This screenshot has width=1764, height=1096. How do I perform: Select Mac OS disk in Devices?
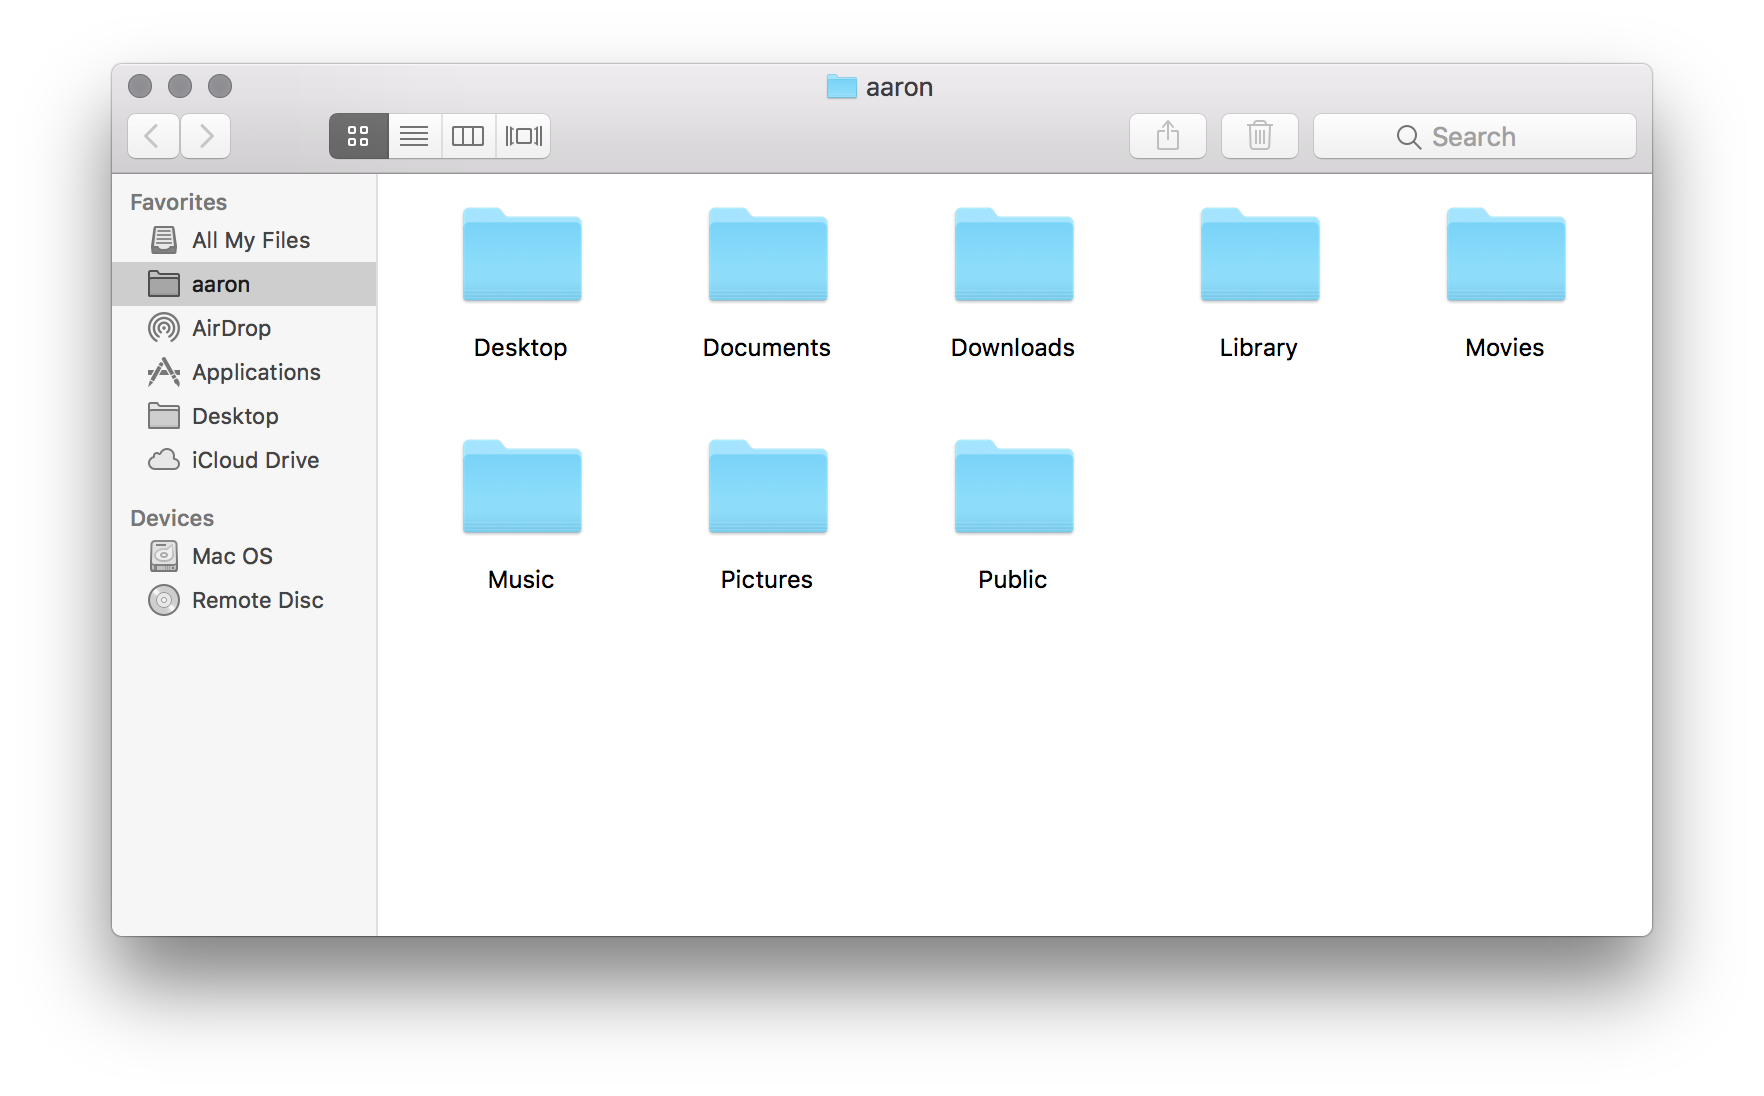(244, 556)
